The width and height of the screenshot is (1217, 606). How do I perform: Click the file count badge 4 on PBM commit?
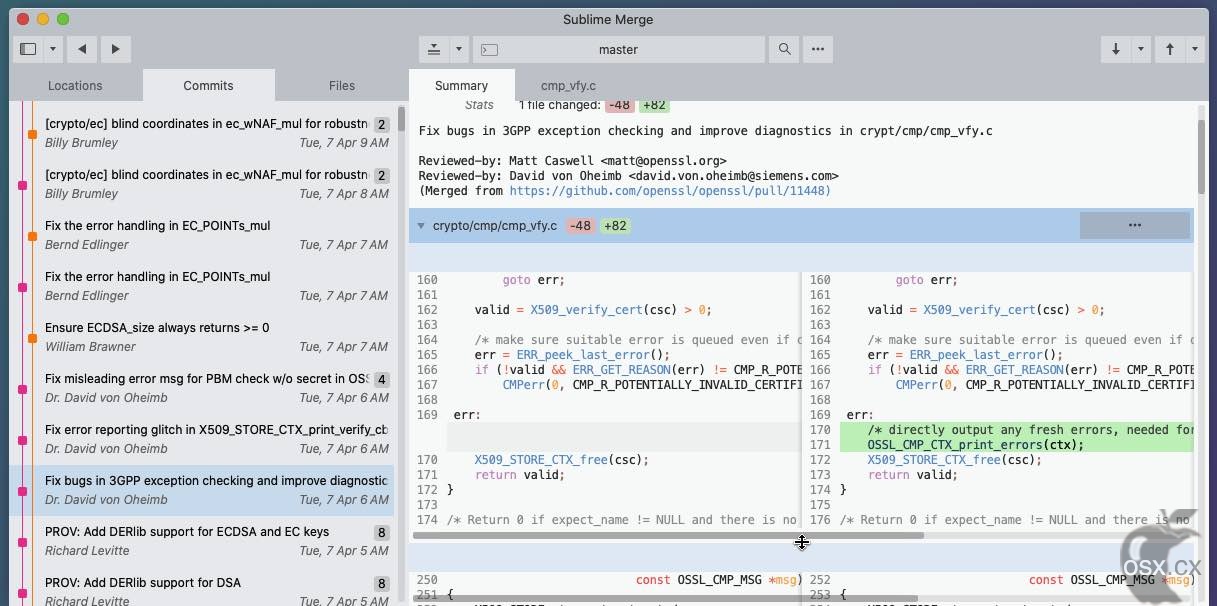381,380
